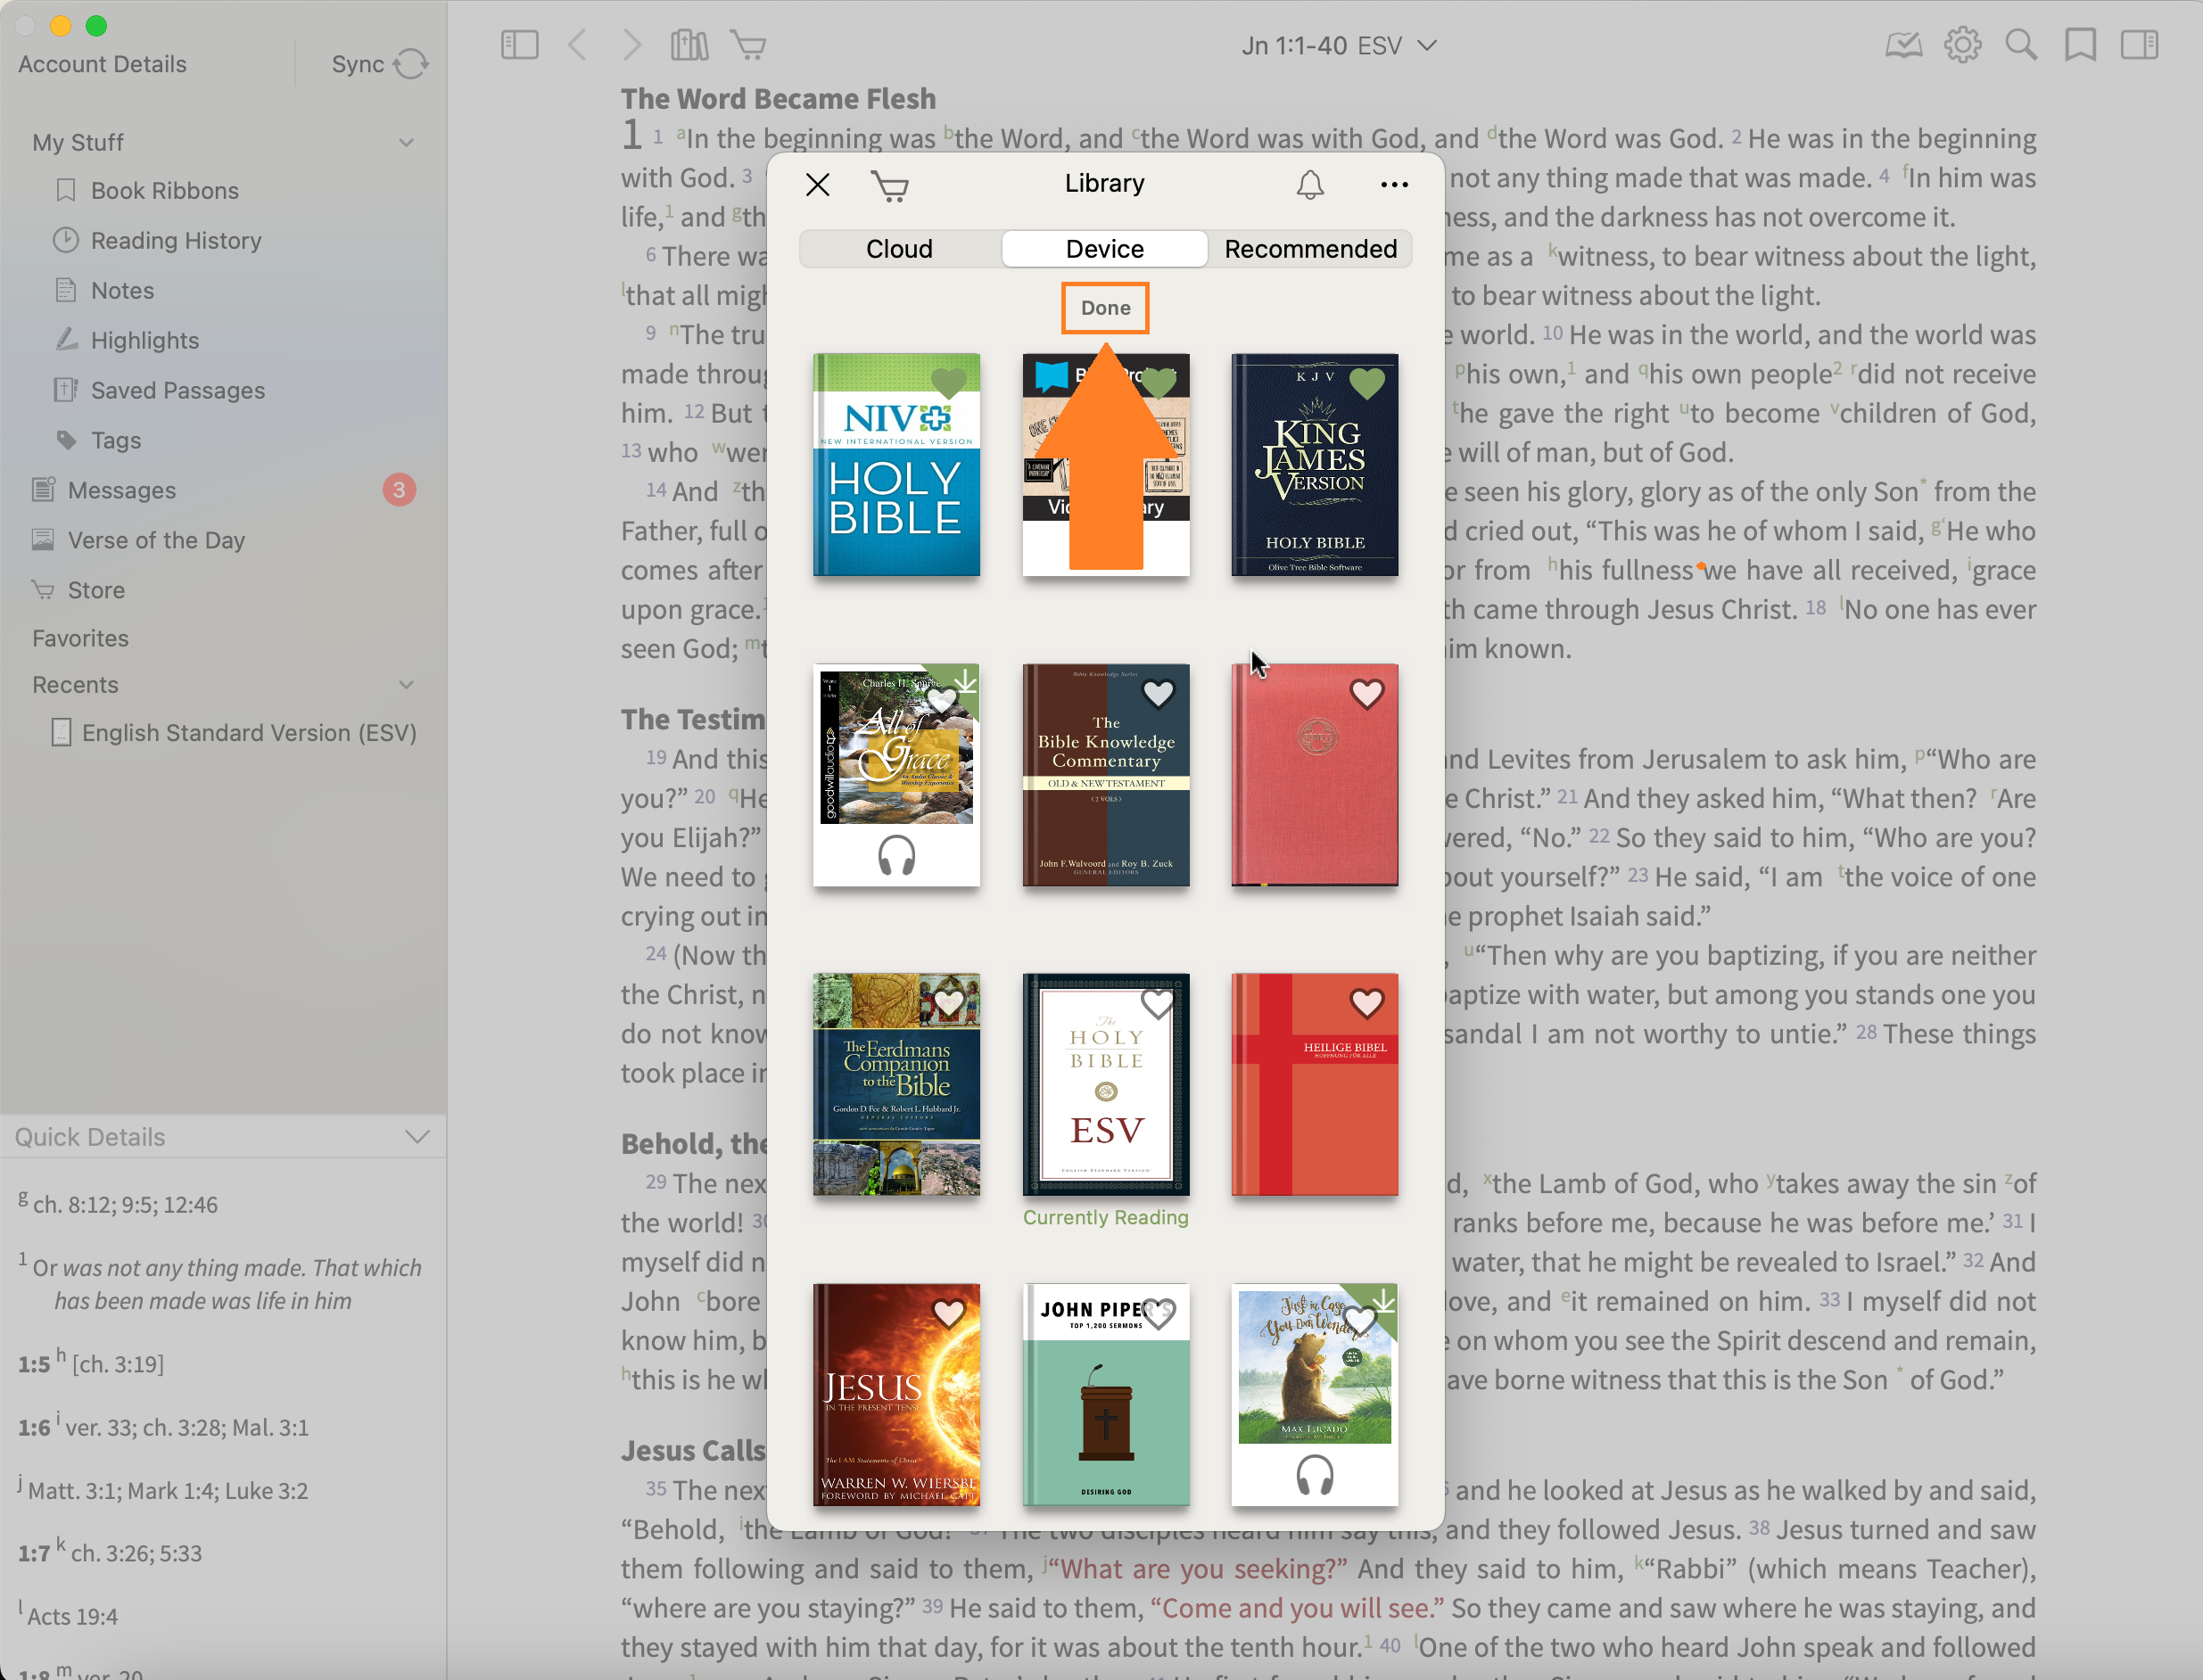The image size is (2203, 1680).
Task: Click the search magnifier icon
Action: pyautogui.click(x=2021, y=45)
